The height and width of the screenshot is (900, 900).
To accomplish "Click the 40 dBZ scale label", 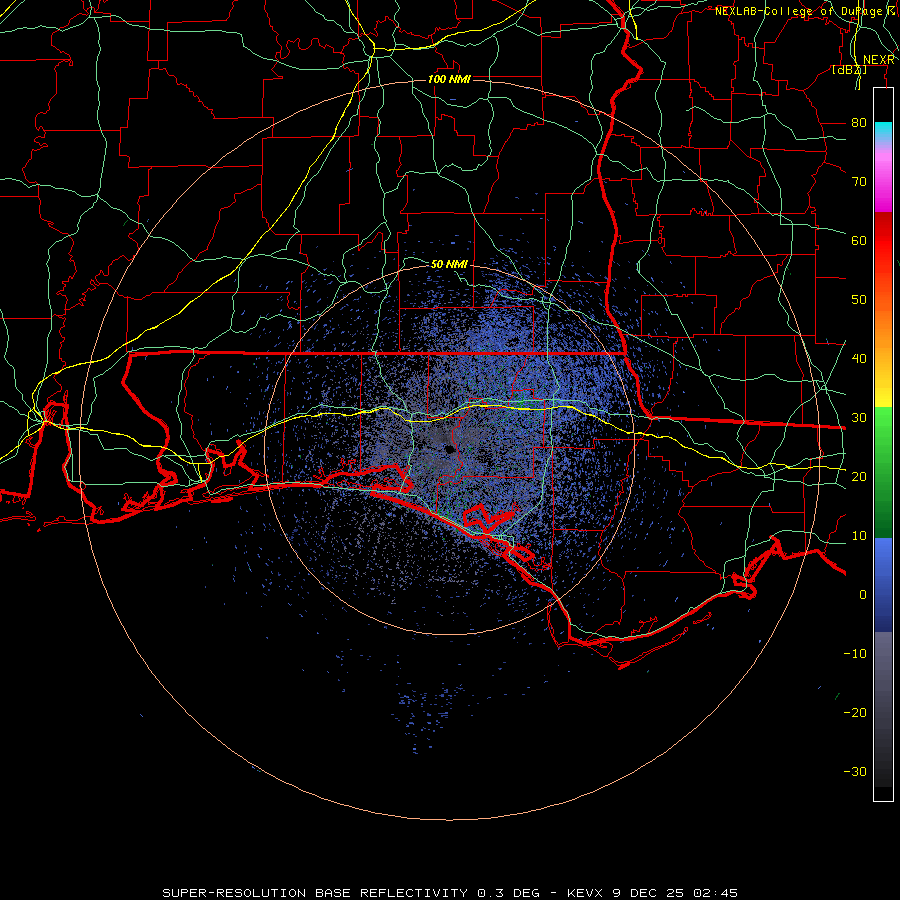I will tap(859, 358).
